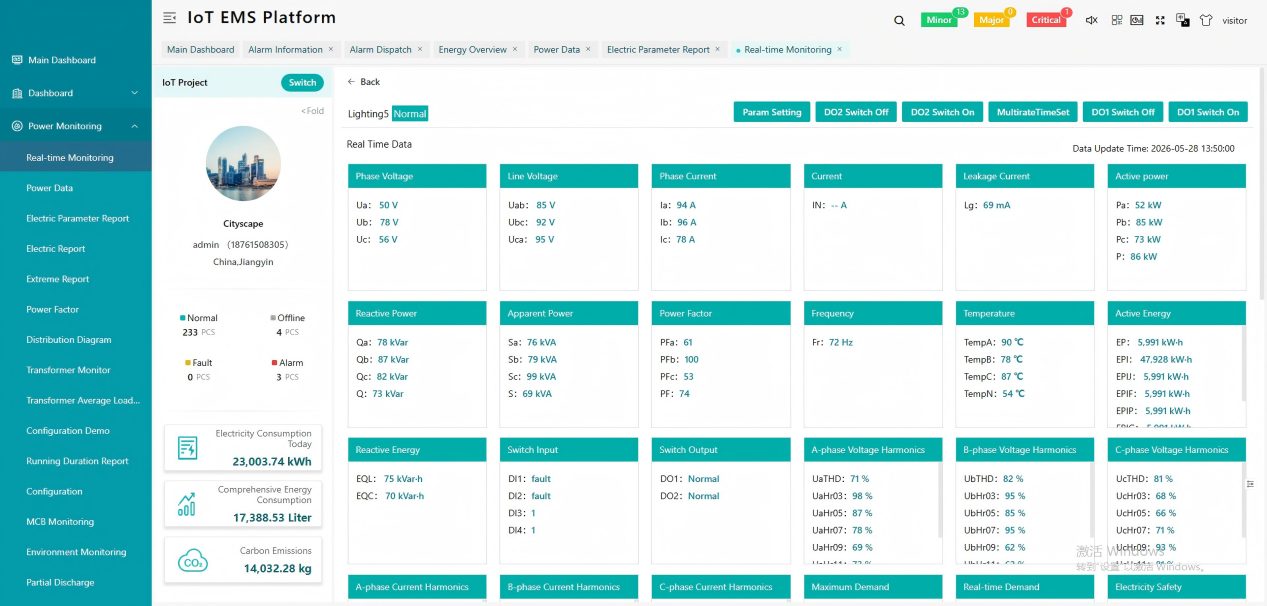Open Minor alarms badge
Viewport: 1267px width, 606px height.
click(939, 20)
